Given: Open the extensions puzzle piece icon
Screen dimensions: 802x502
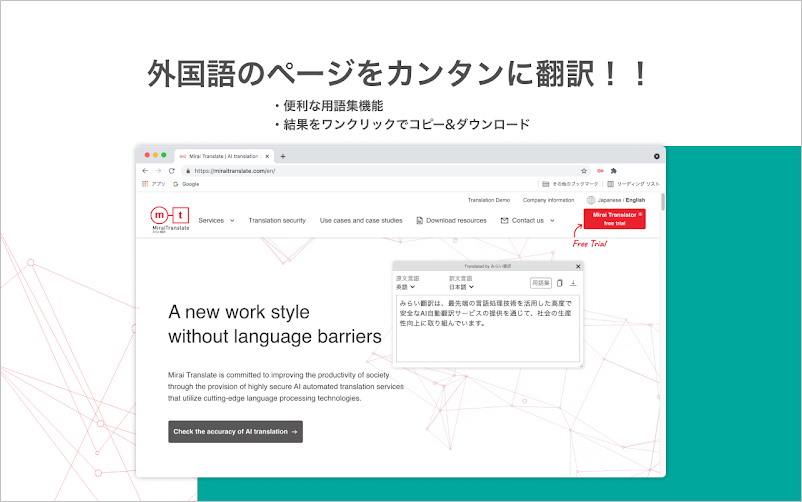Looking at the screenshot, I should coord(614,171).
